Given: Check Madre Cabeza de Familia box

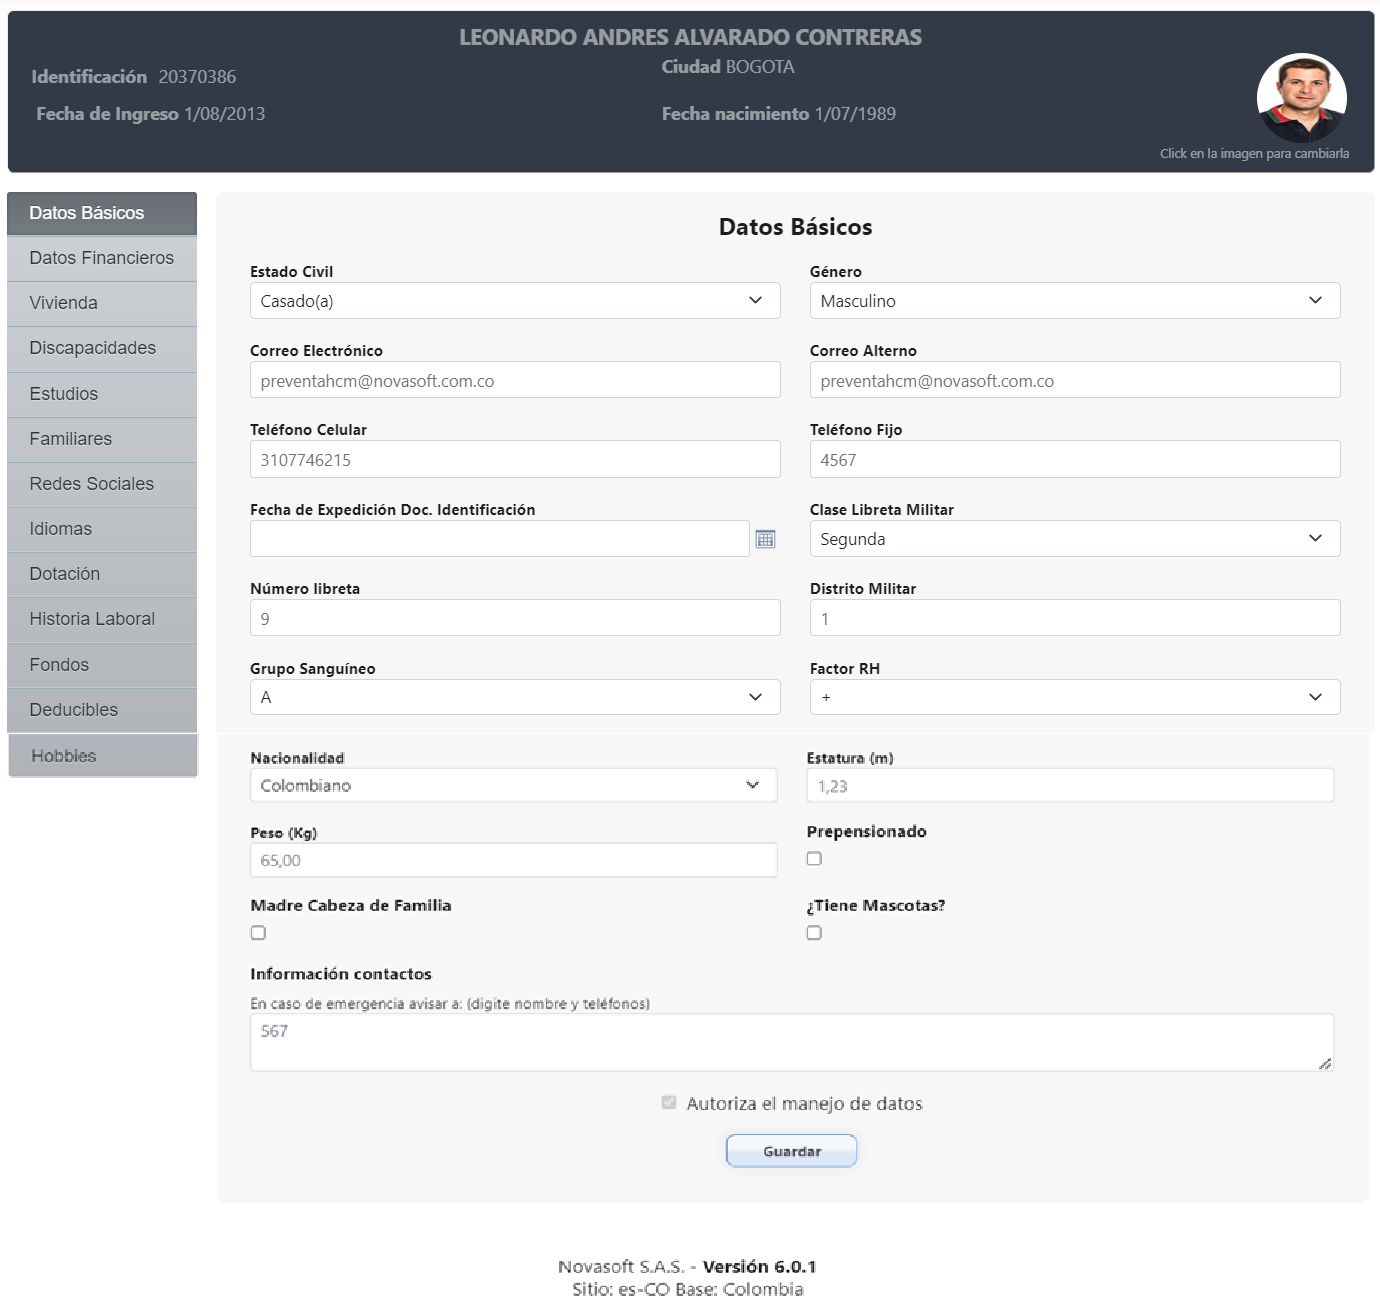Looking at the screenshot, I should pyautogui.click(x=258, y=933).
